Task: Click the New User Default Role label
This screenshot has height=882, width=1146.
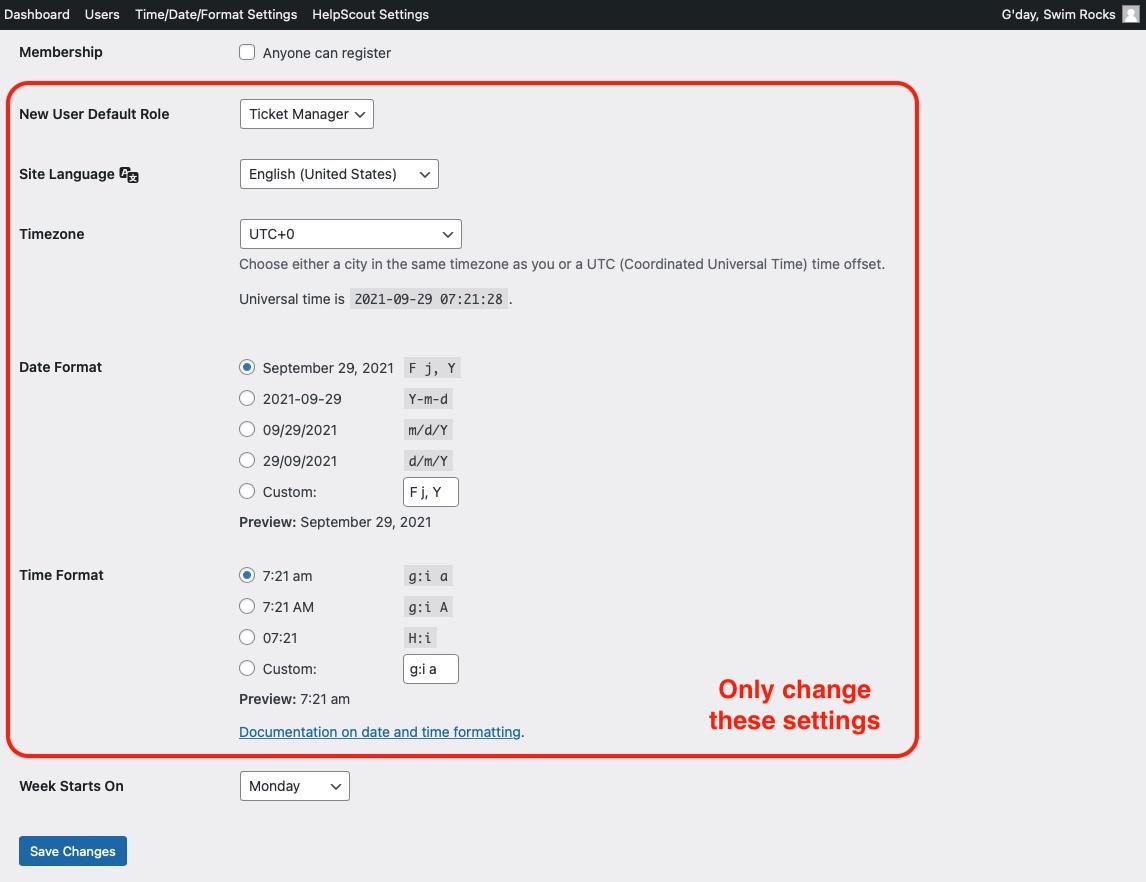Action: click(x=94, y=114)
